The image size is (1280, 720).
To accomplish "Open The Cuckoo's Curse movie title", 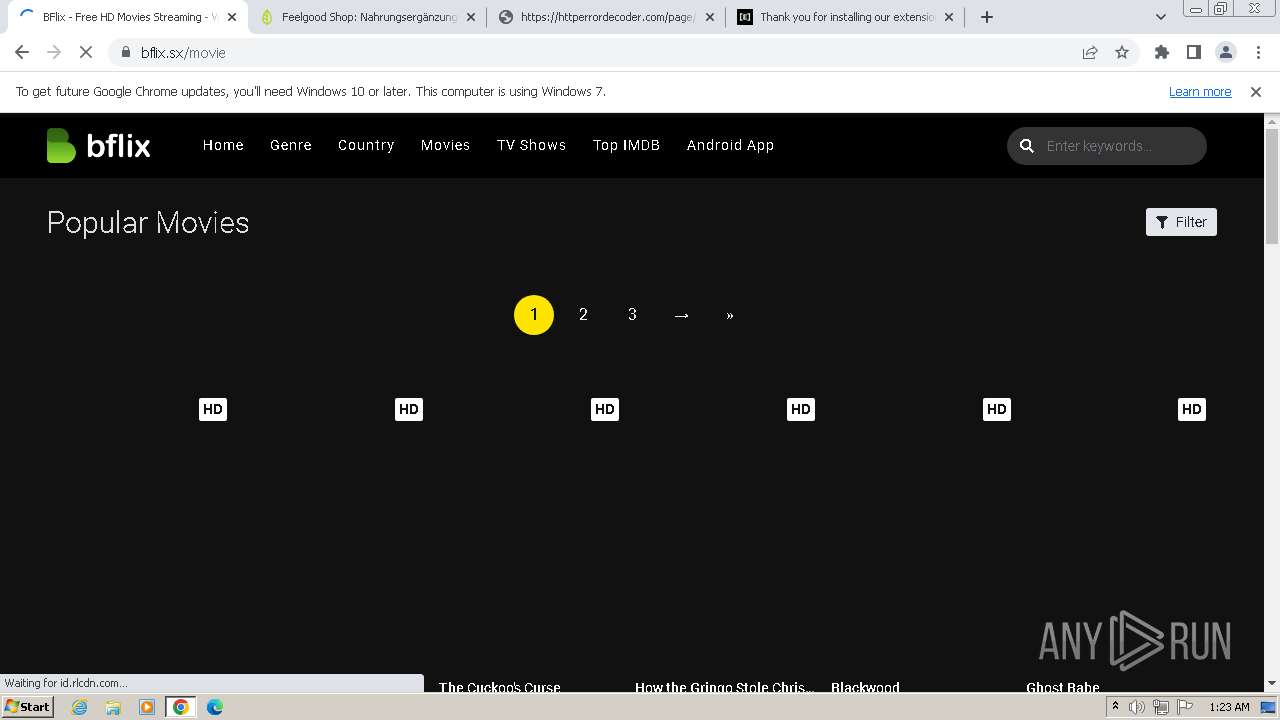I will 499,687.
